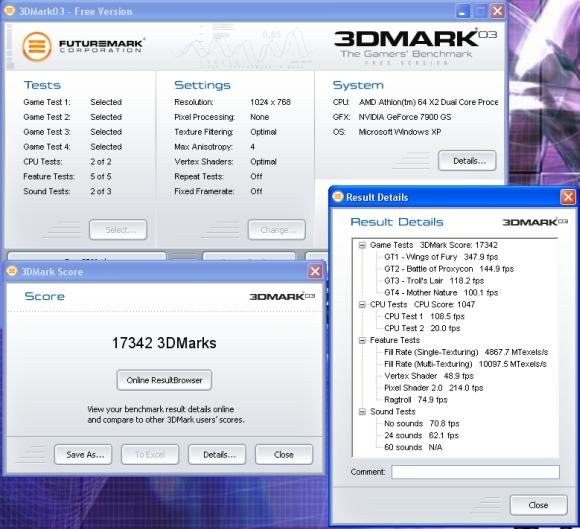
Task: Click the 3DMark Score title bar icon
Action: [x=12, y=271]
